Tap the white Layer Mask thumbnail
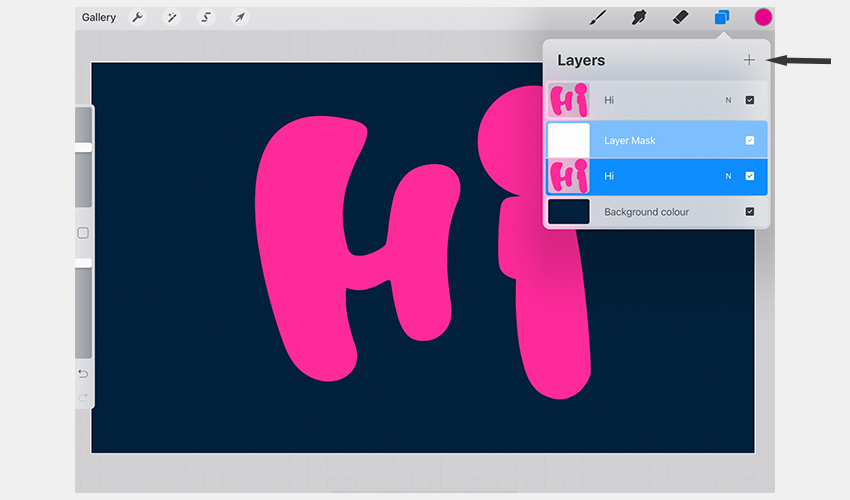Viewport: 850px width, 500px height. tap(569, 140)
